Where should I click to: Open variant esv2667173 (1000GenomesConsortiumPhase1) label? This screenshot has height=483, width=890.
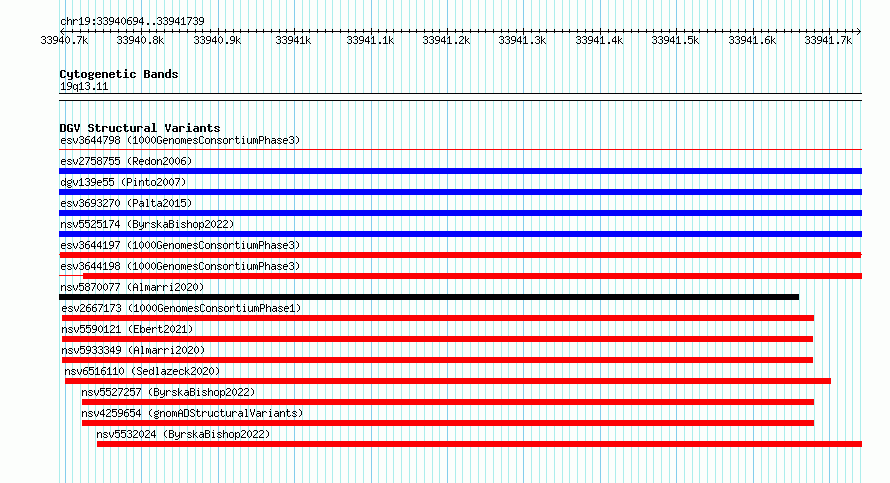181,308
